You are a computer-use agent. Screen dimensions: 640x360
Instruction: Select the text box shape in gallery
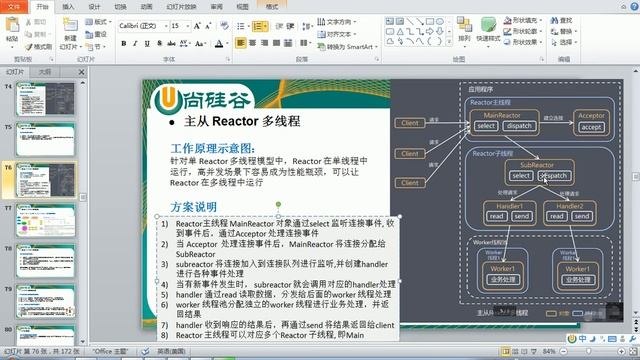390,21
